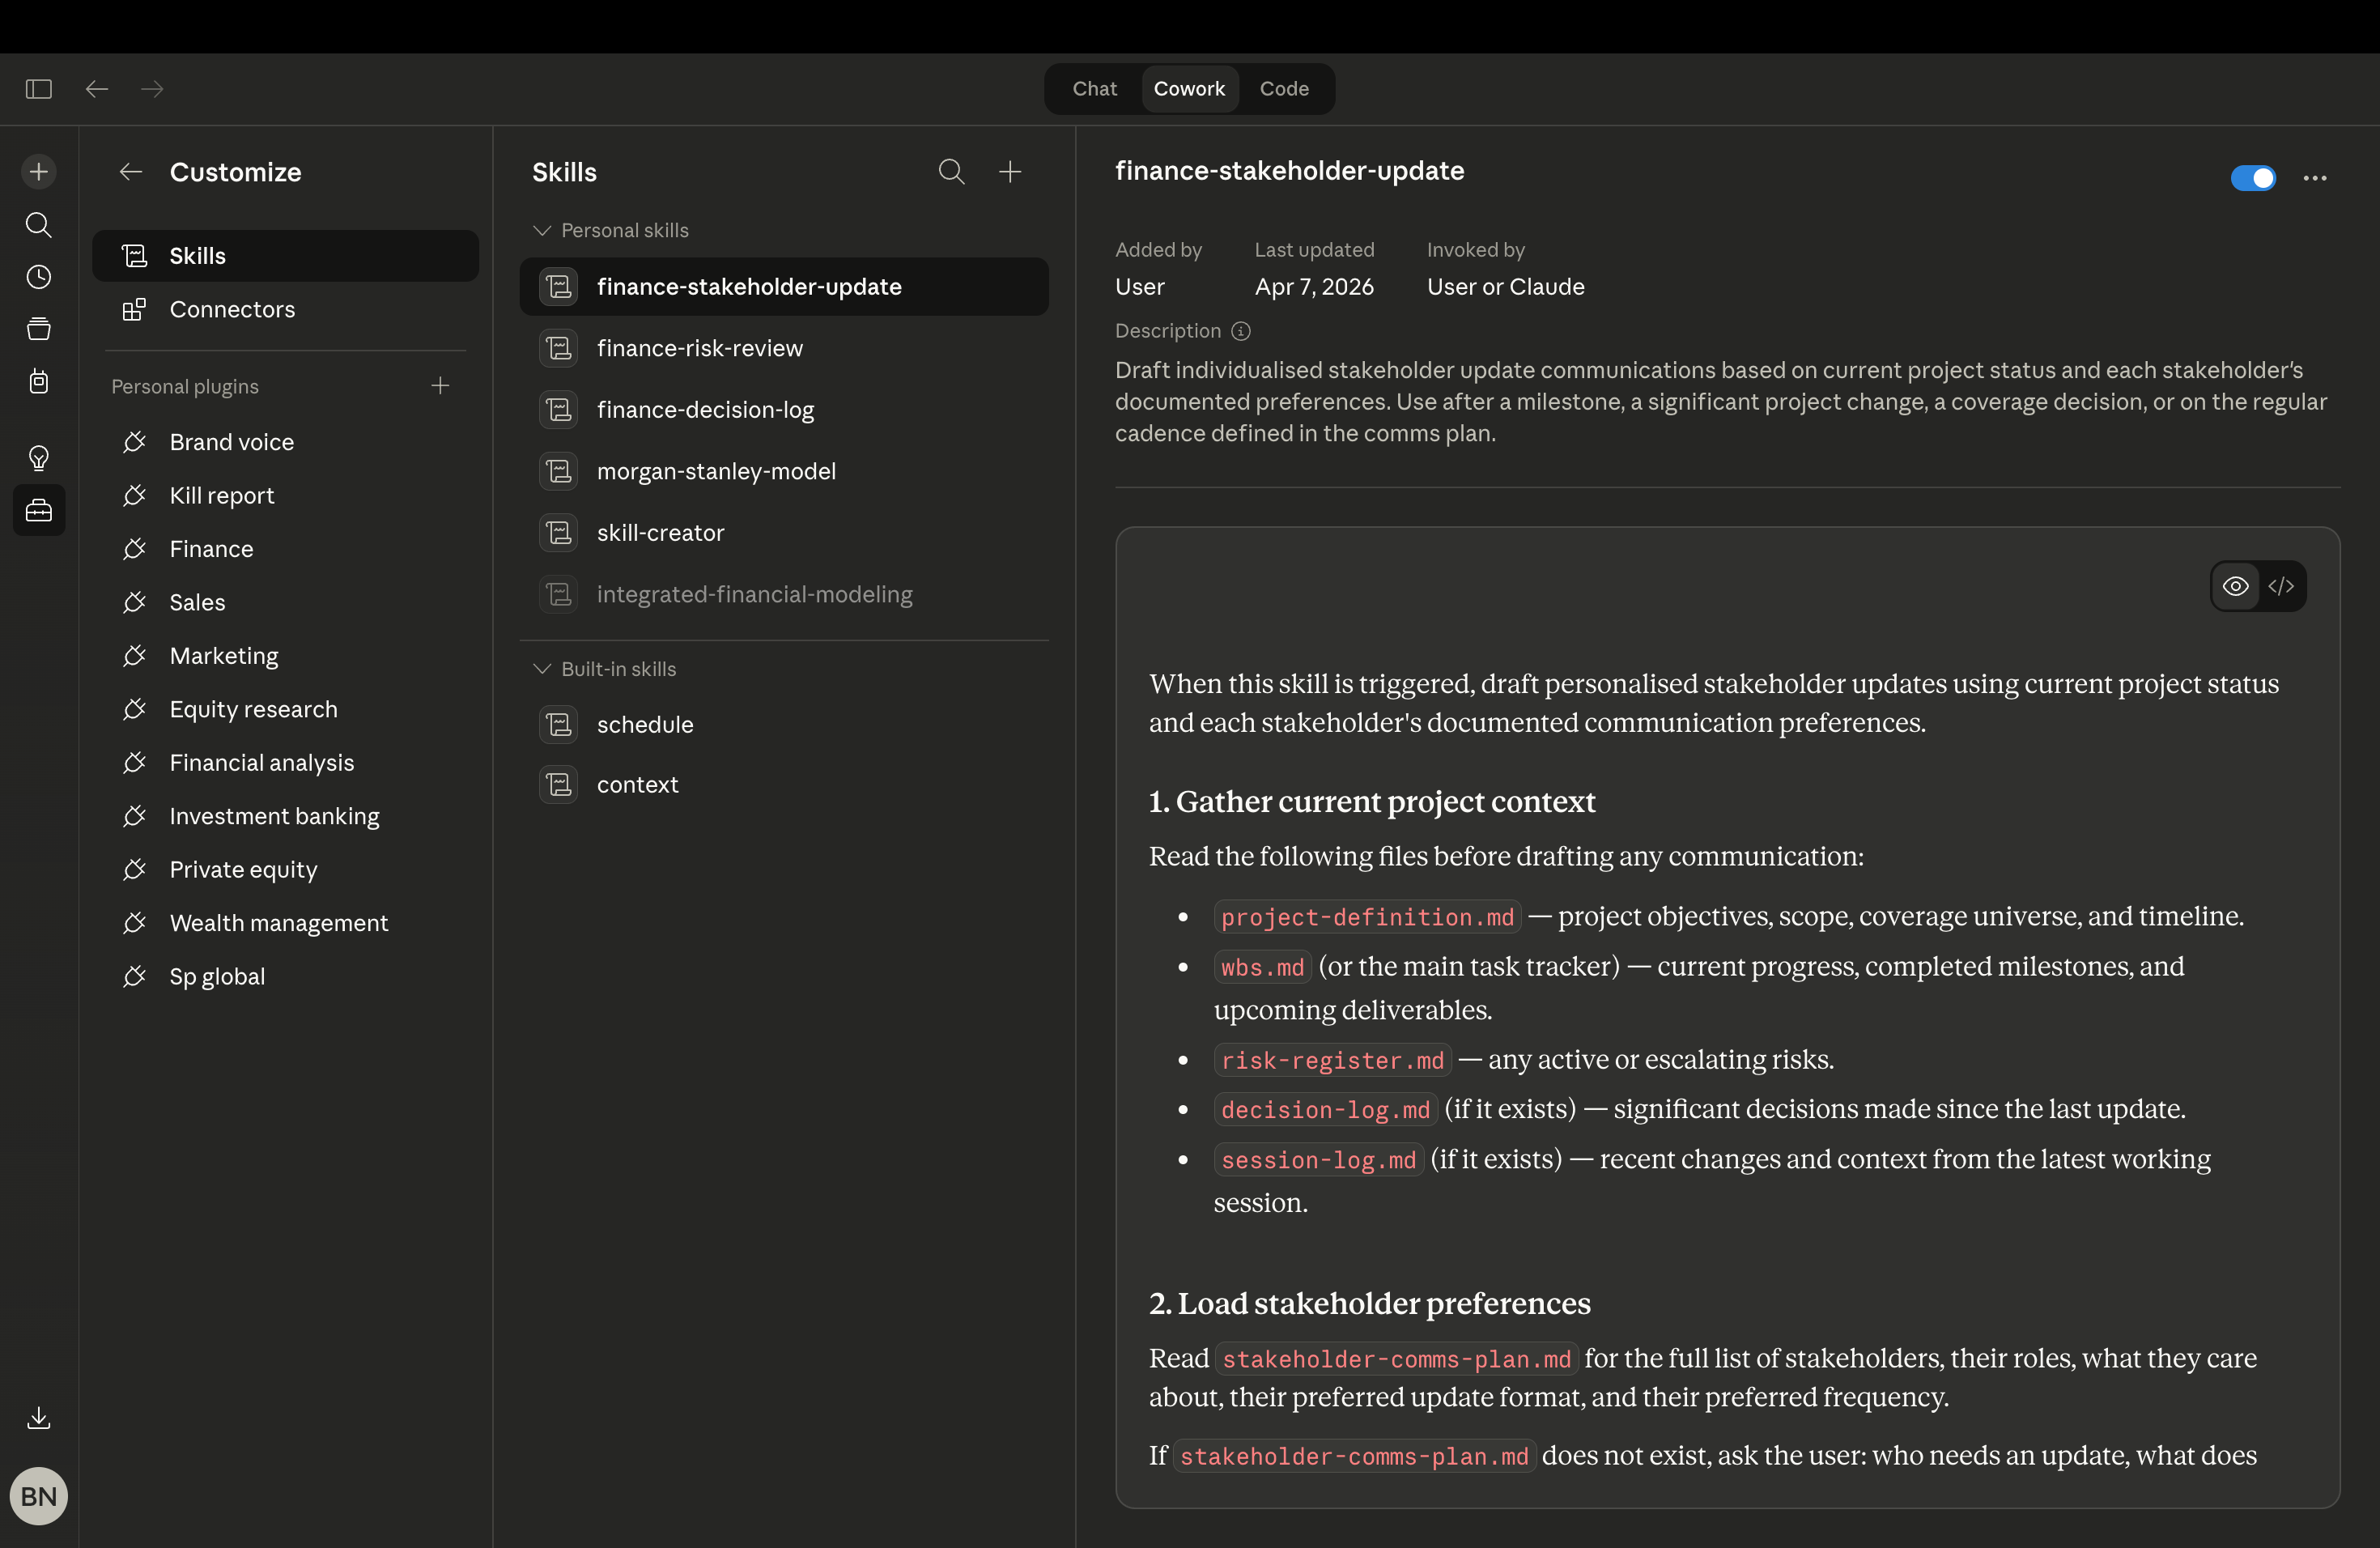This screenshot has width=2380, height=1548.
Task: Open the history clock icon in left rail
Action: click(x=39, y=277)
